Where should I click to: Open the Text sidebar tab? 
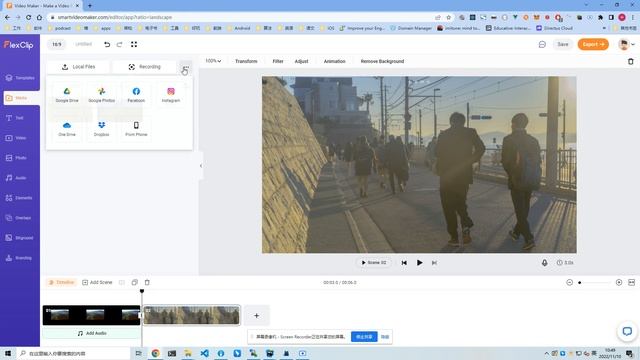20,118
